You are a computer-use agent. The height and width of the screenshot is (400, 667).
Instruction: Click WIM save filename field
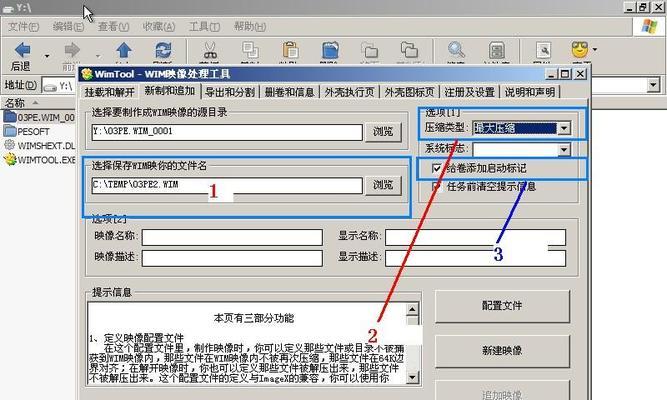pos(227,185)
